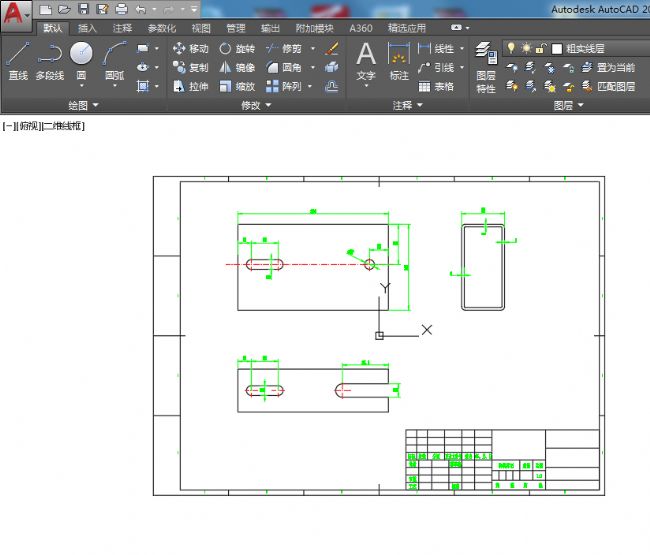Click the Save As icon
Image resolution: width=650 pixels, height=555 pixels.
tap(102, 9)
